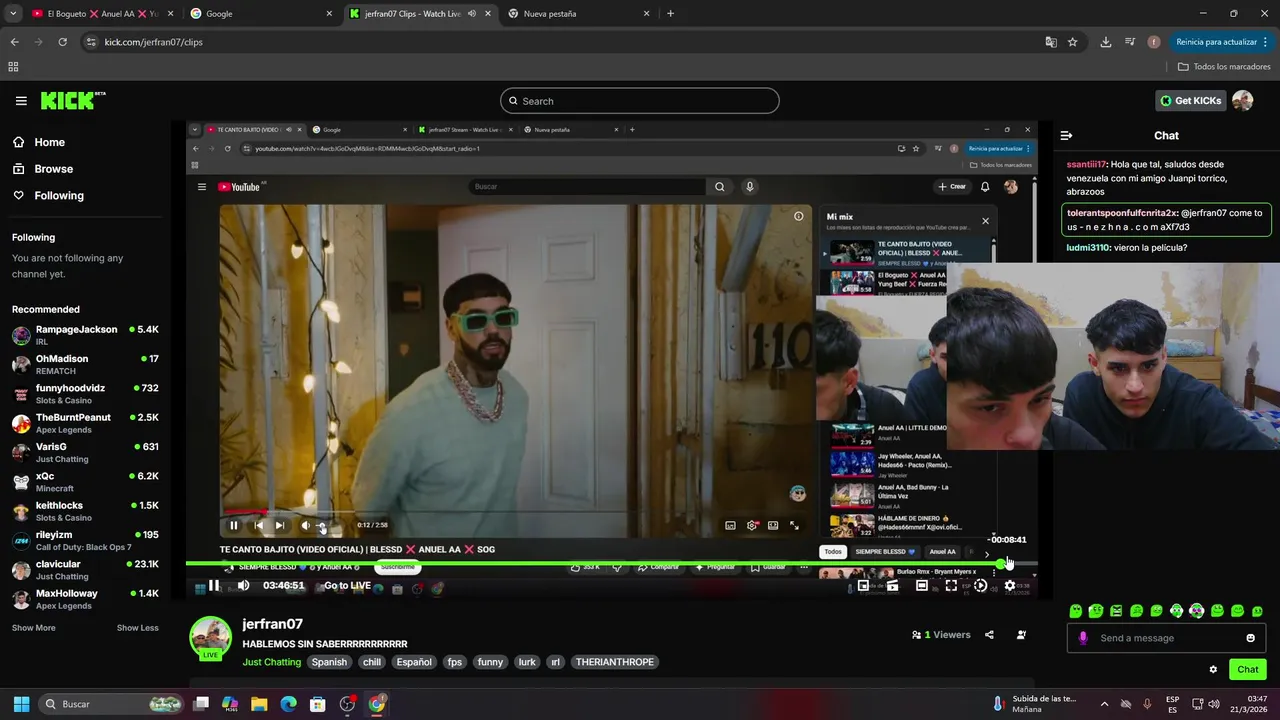Screen dimensions: 1280x720
Task: Open the Kick hamburger sidebar menu
Action: pyautogui.click(x=21, y=101)
